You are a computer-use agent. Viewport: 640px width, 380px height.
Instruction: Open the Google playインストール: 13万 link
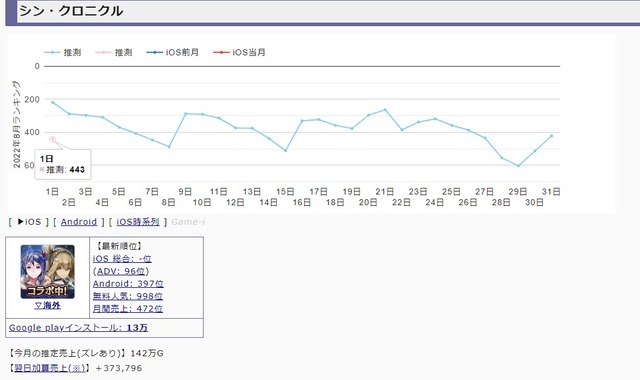pyautogui.click(x=78, y=328)
